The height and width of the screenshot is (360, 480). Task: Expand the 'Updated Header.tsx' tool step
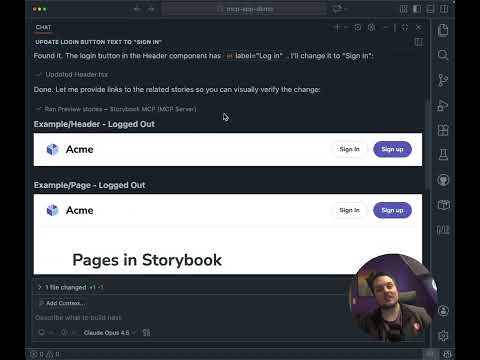[72, 75]
